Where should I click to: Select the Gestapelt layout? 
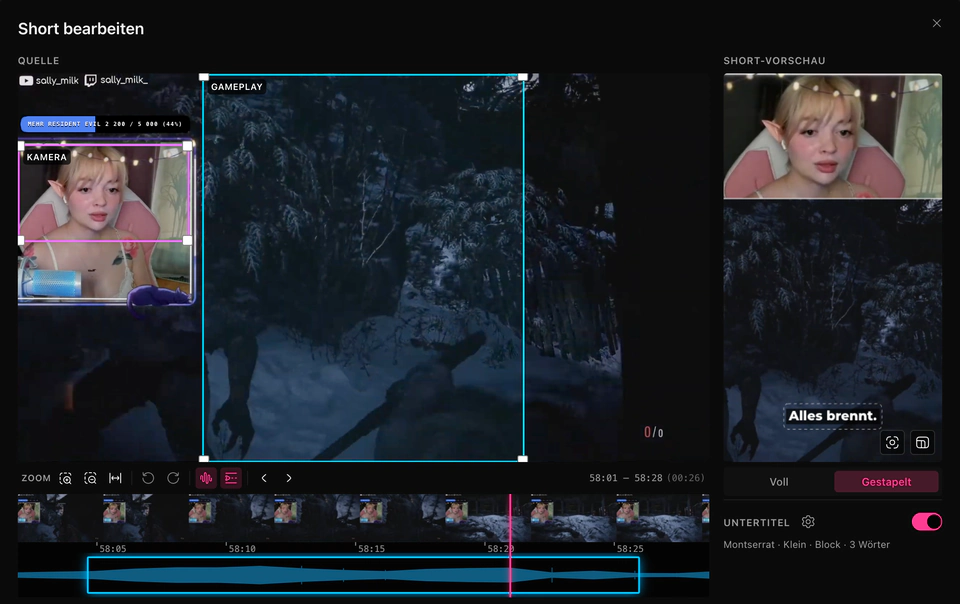[887, 482]
